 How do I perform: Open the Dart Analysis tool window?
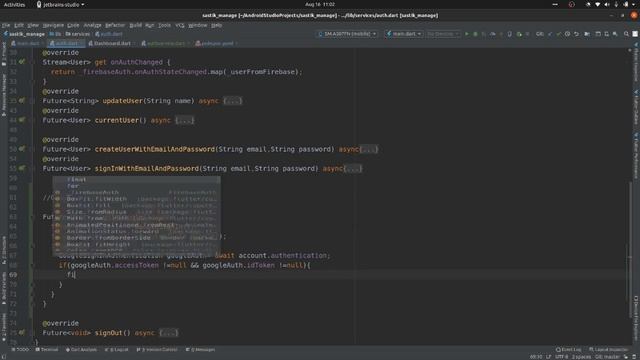(x=81, y=350)
